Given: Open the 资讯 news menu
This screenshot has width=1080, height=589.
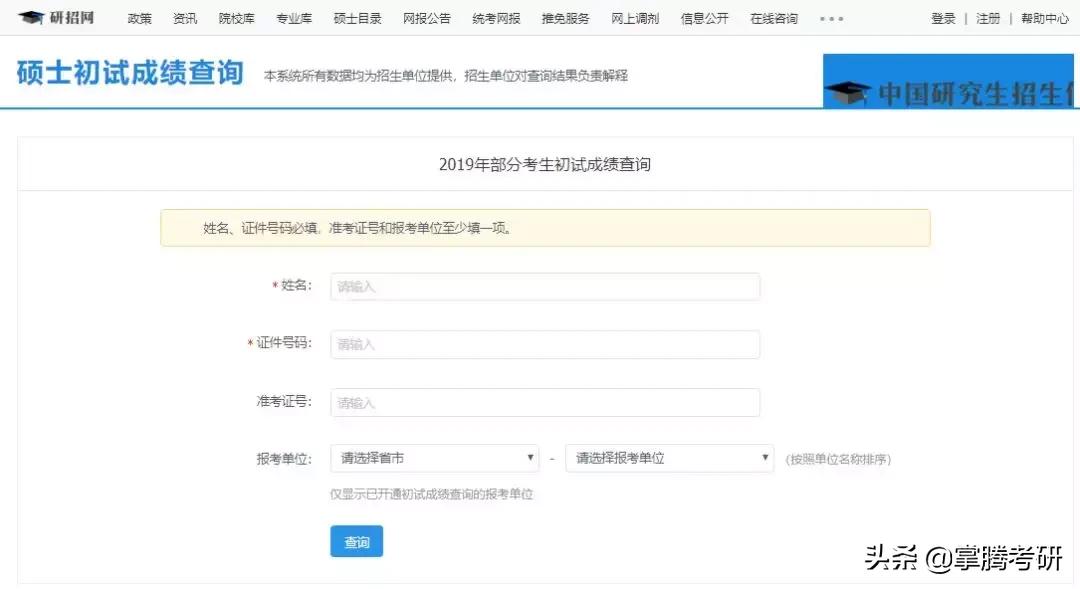Looking at the screenshot, I should (185, 17).
